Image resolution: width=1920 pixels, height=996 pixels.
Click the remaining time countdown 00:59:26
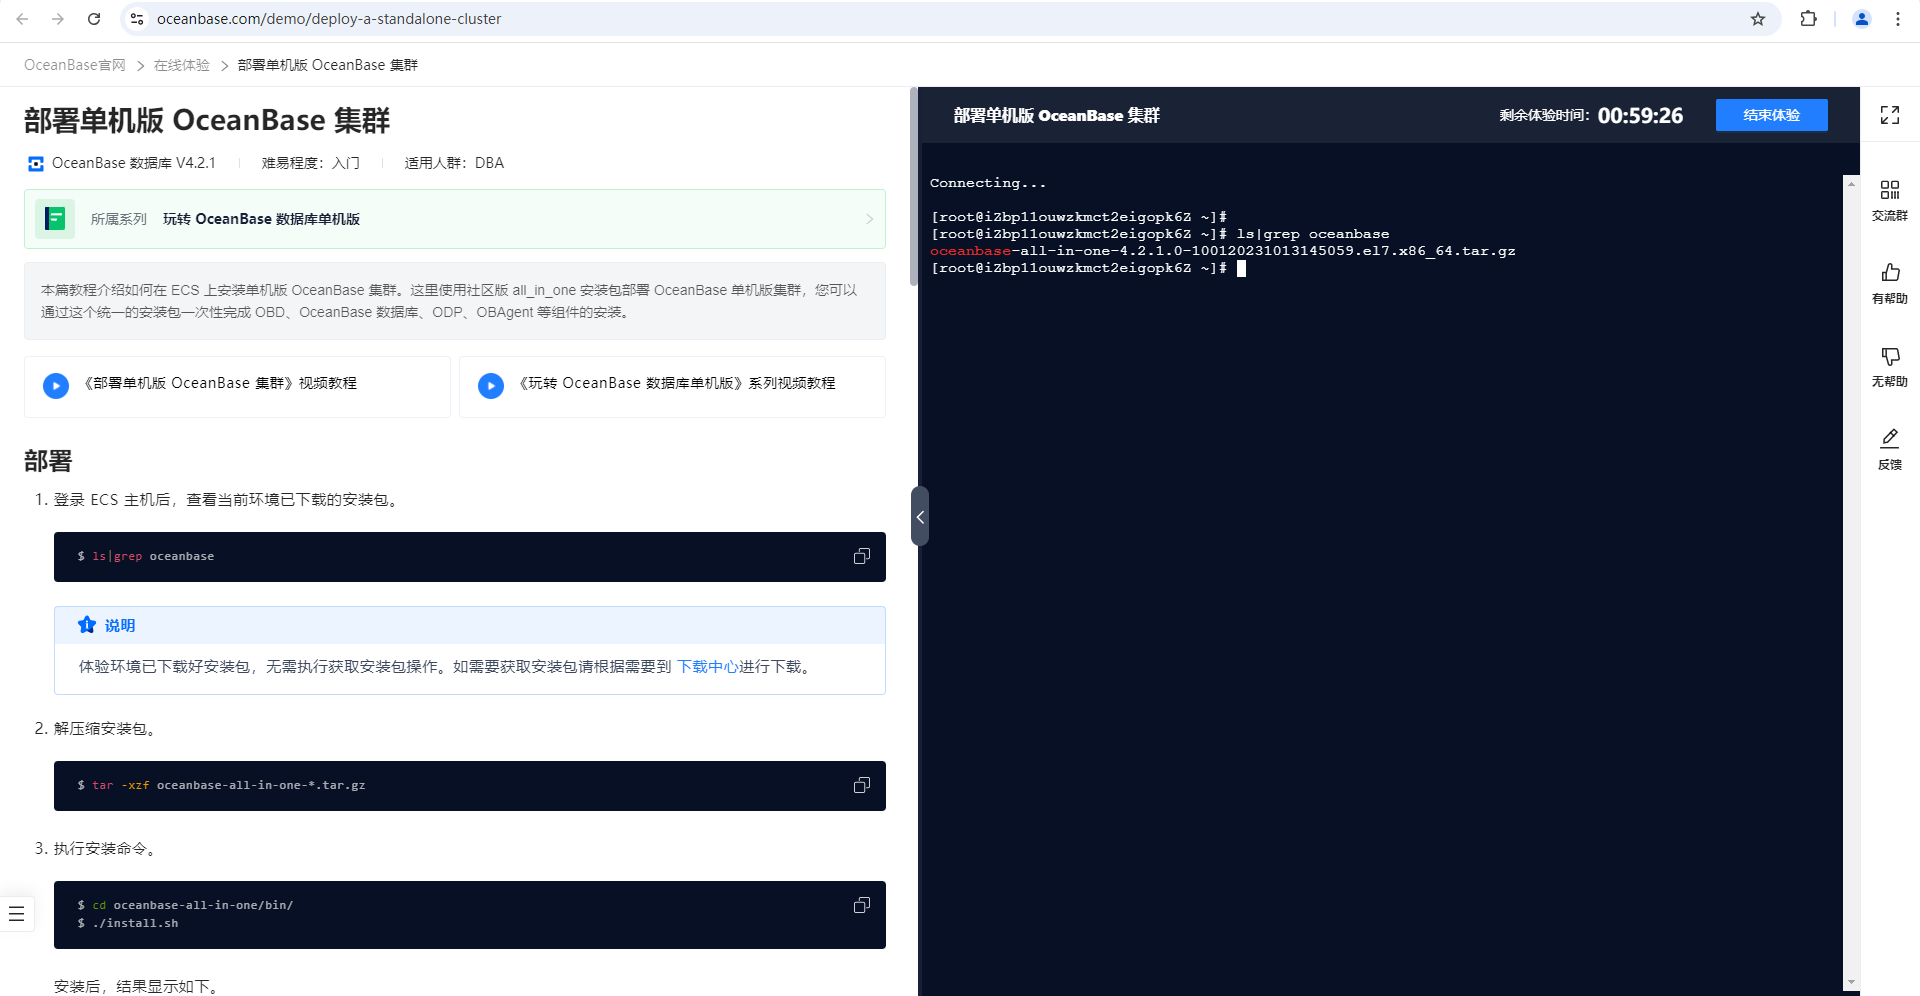click(1640, 115)
